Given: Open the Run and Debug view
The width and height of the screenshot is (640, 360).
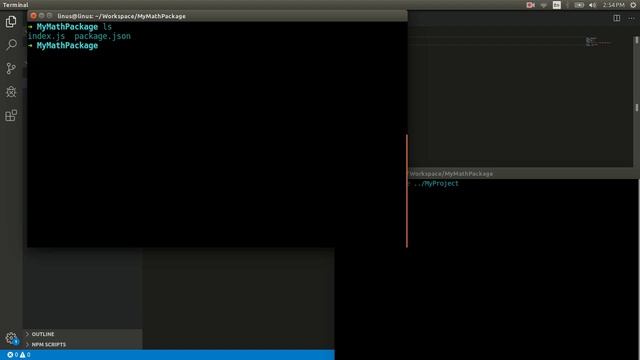Looking at the screenshot, I should 11,91.
